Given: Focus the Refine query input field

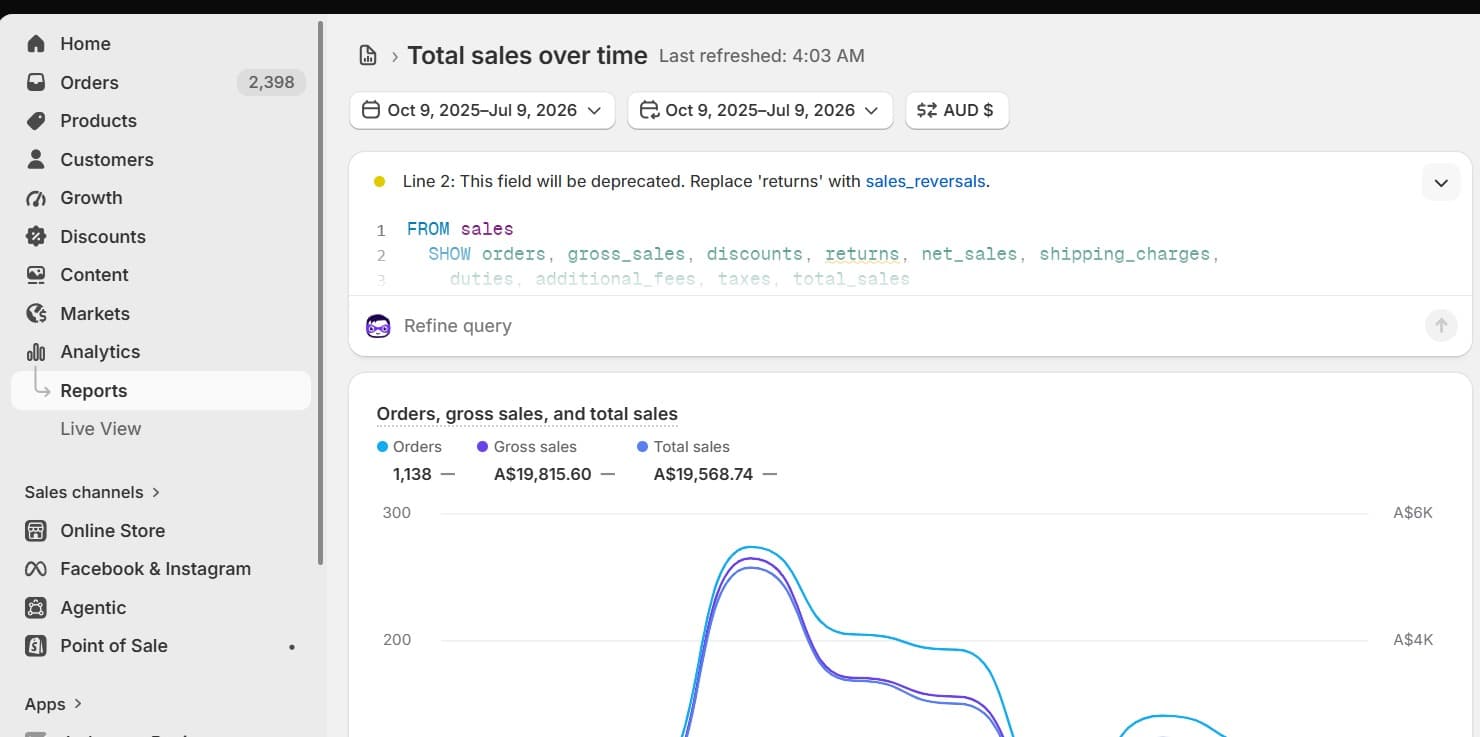Looking at the screenshot, I should [908, 326].
